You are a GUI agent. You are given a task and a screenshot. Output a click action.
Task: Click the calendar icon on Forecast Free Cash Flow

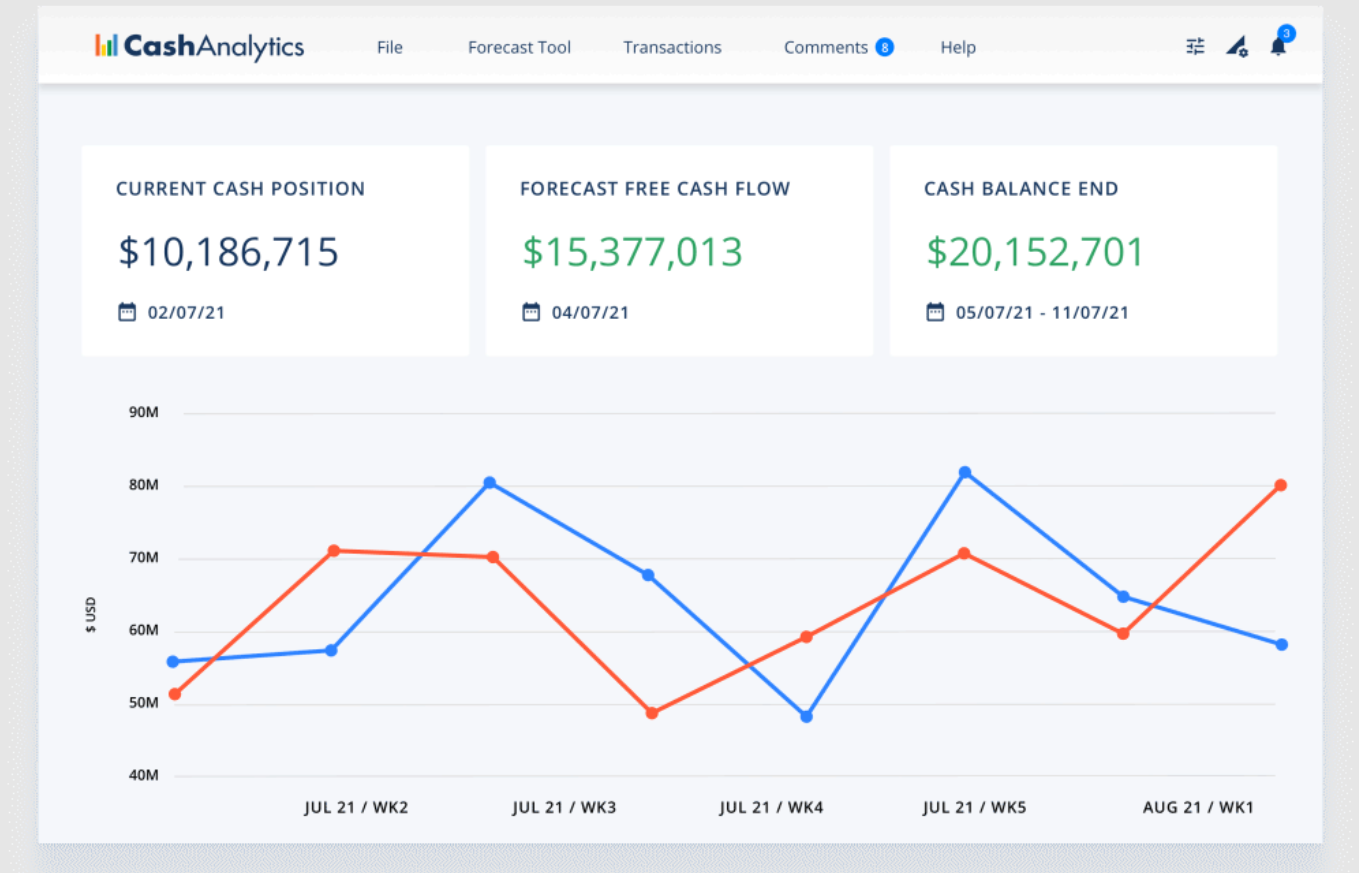click(530, 311)
